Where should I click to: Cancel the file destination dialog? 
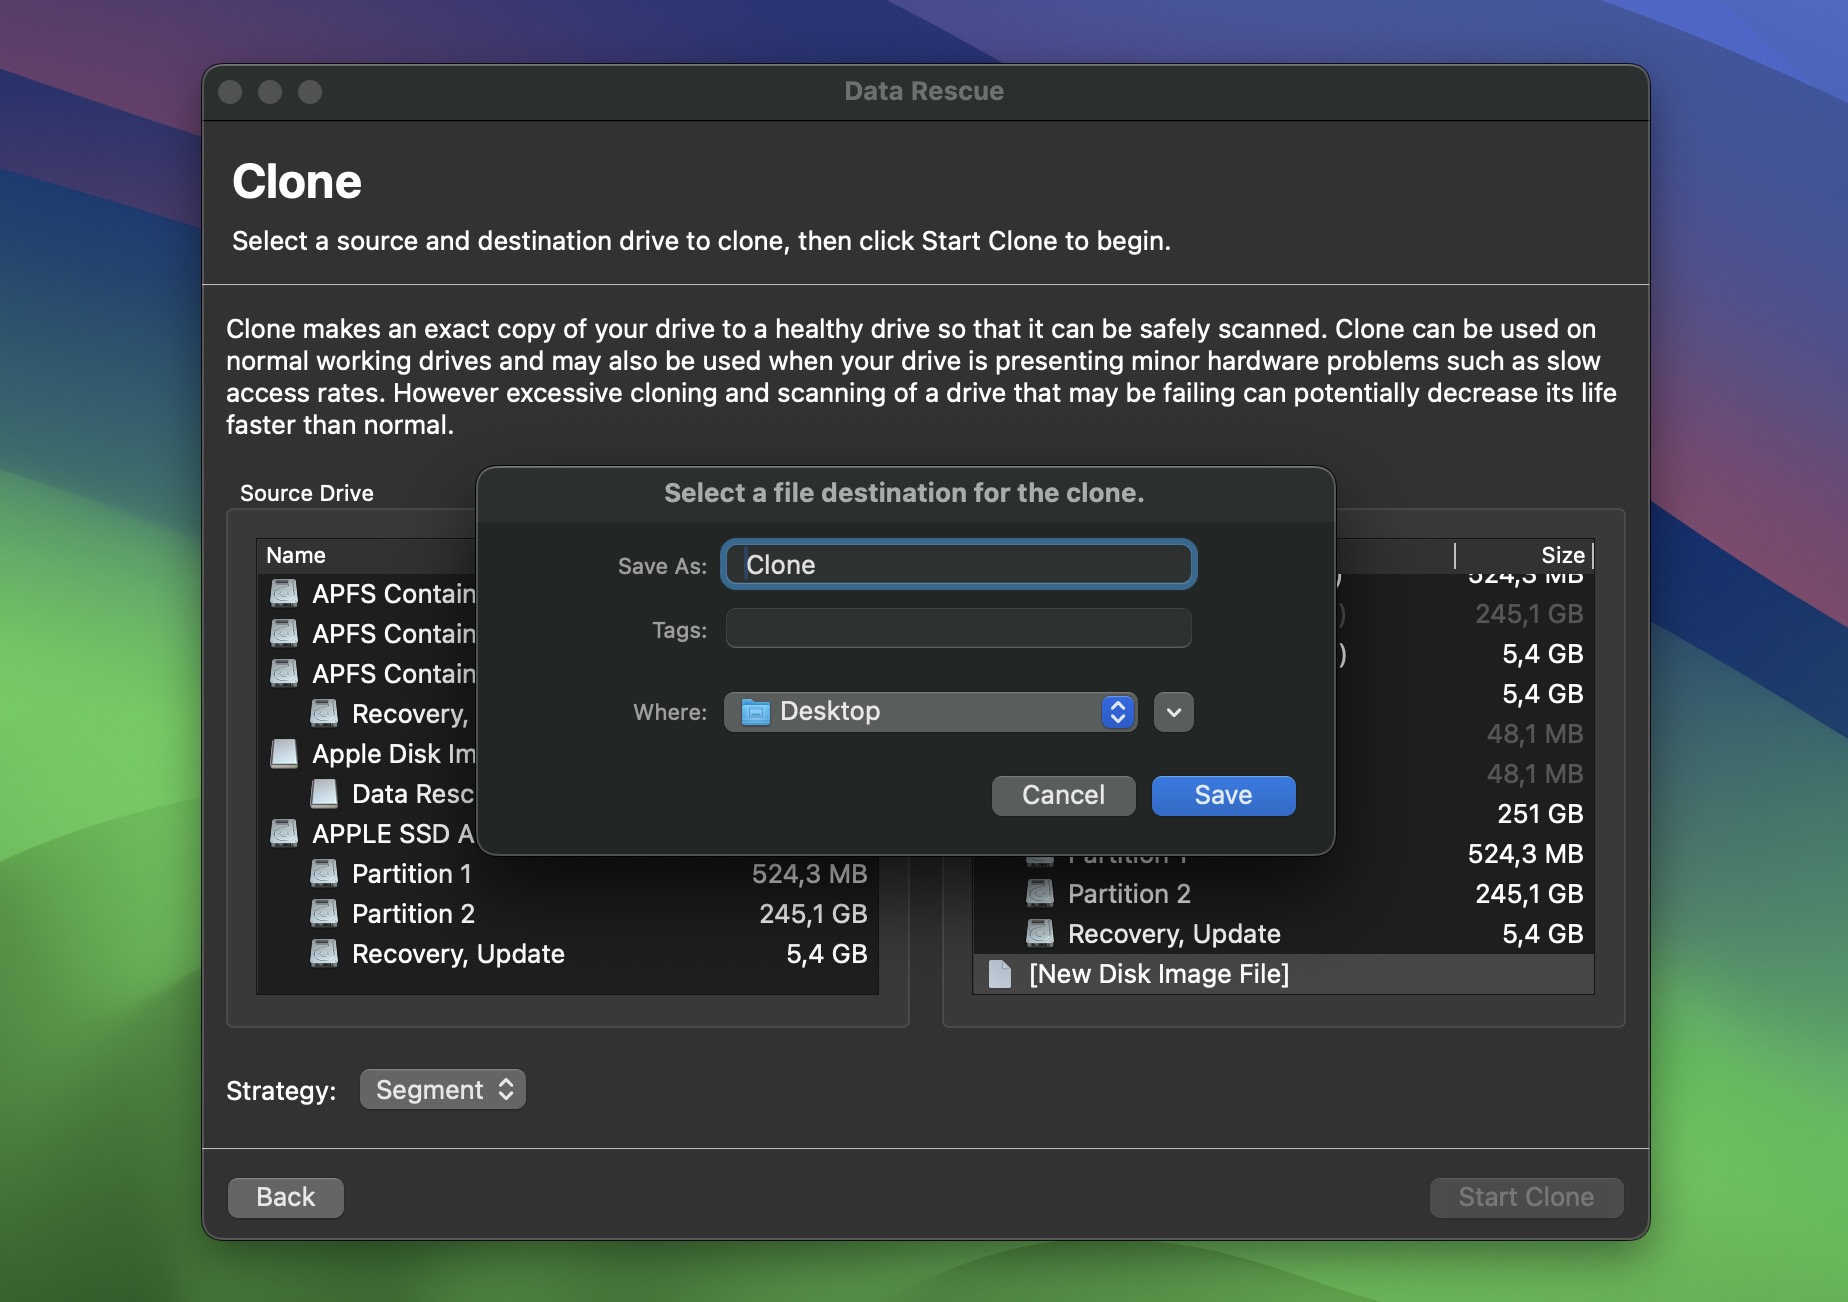[1063, 795]
